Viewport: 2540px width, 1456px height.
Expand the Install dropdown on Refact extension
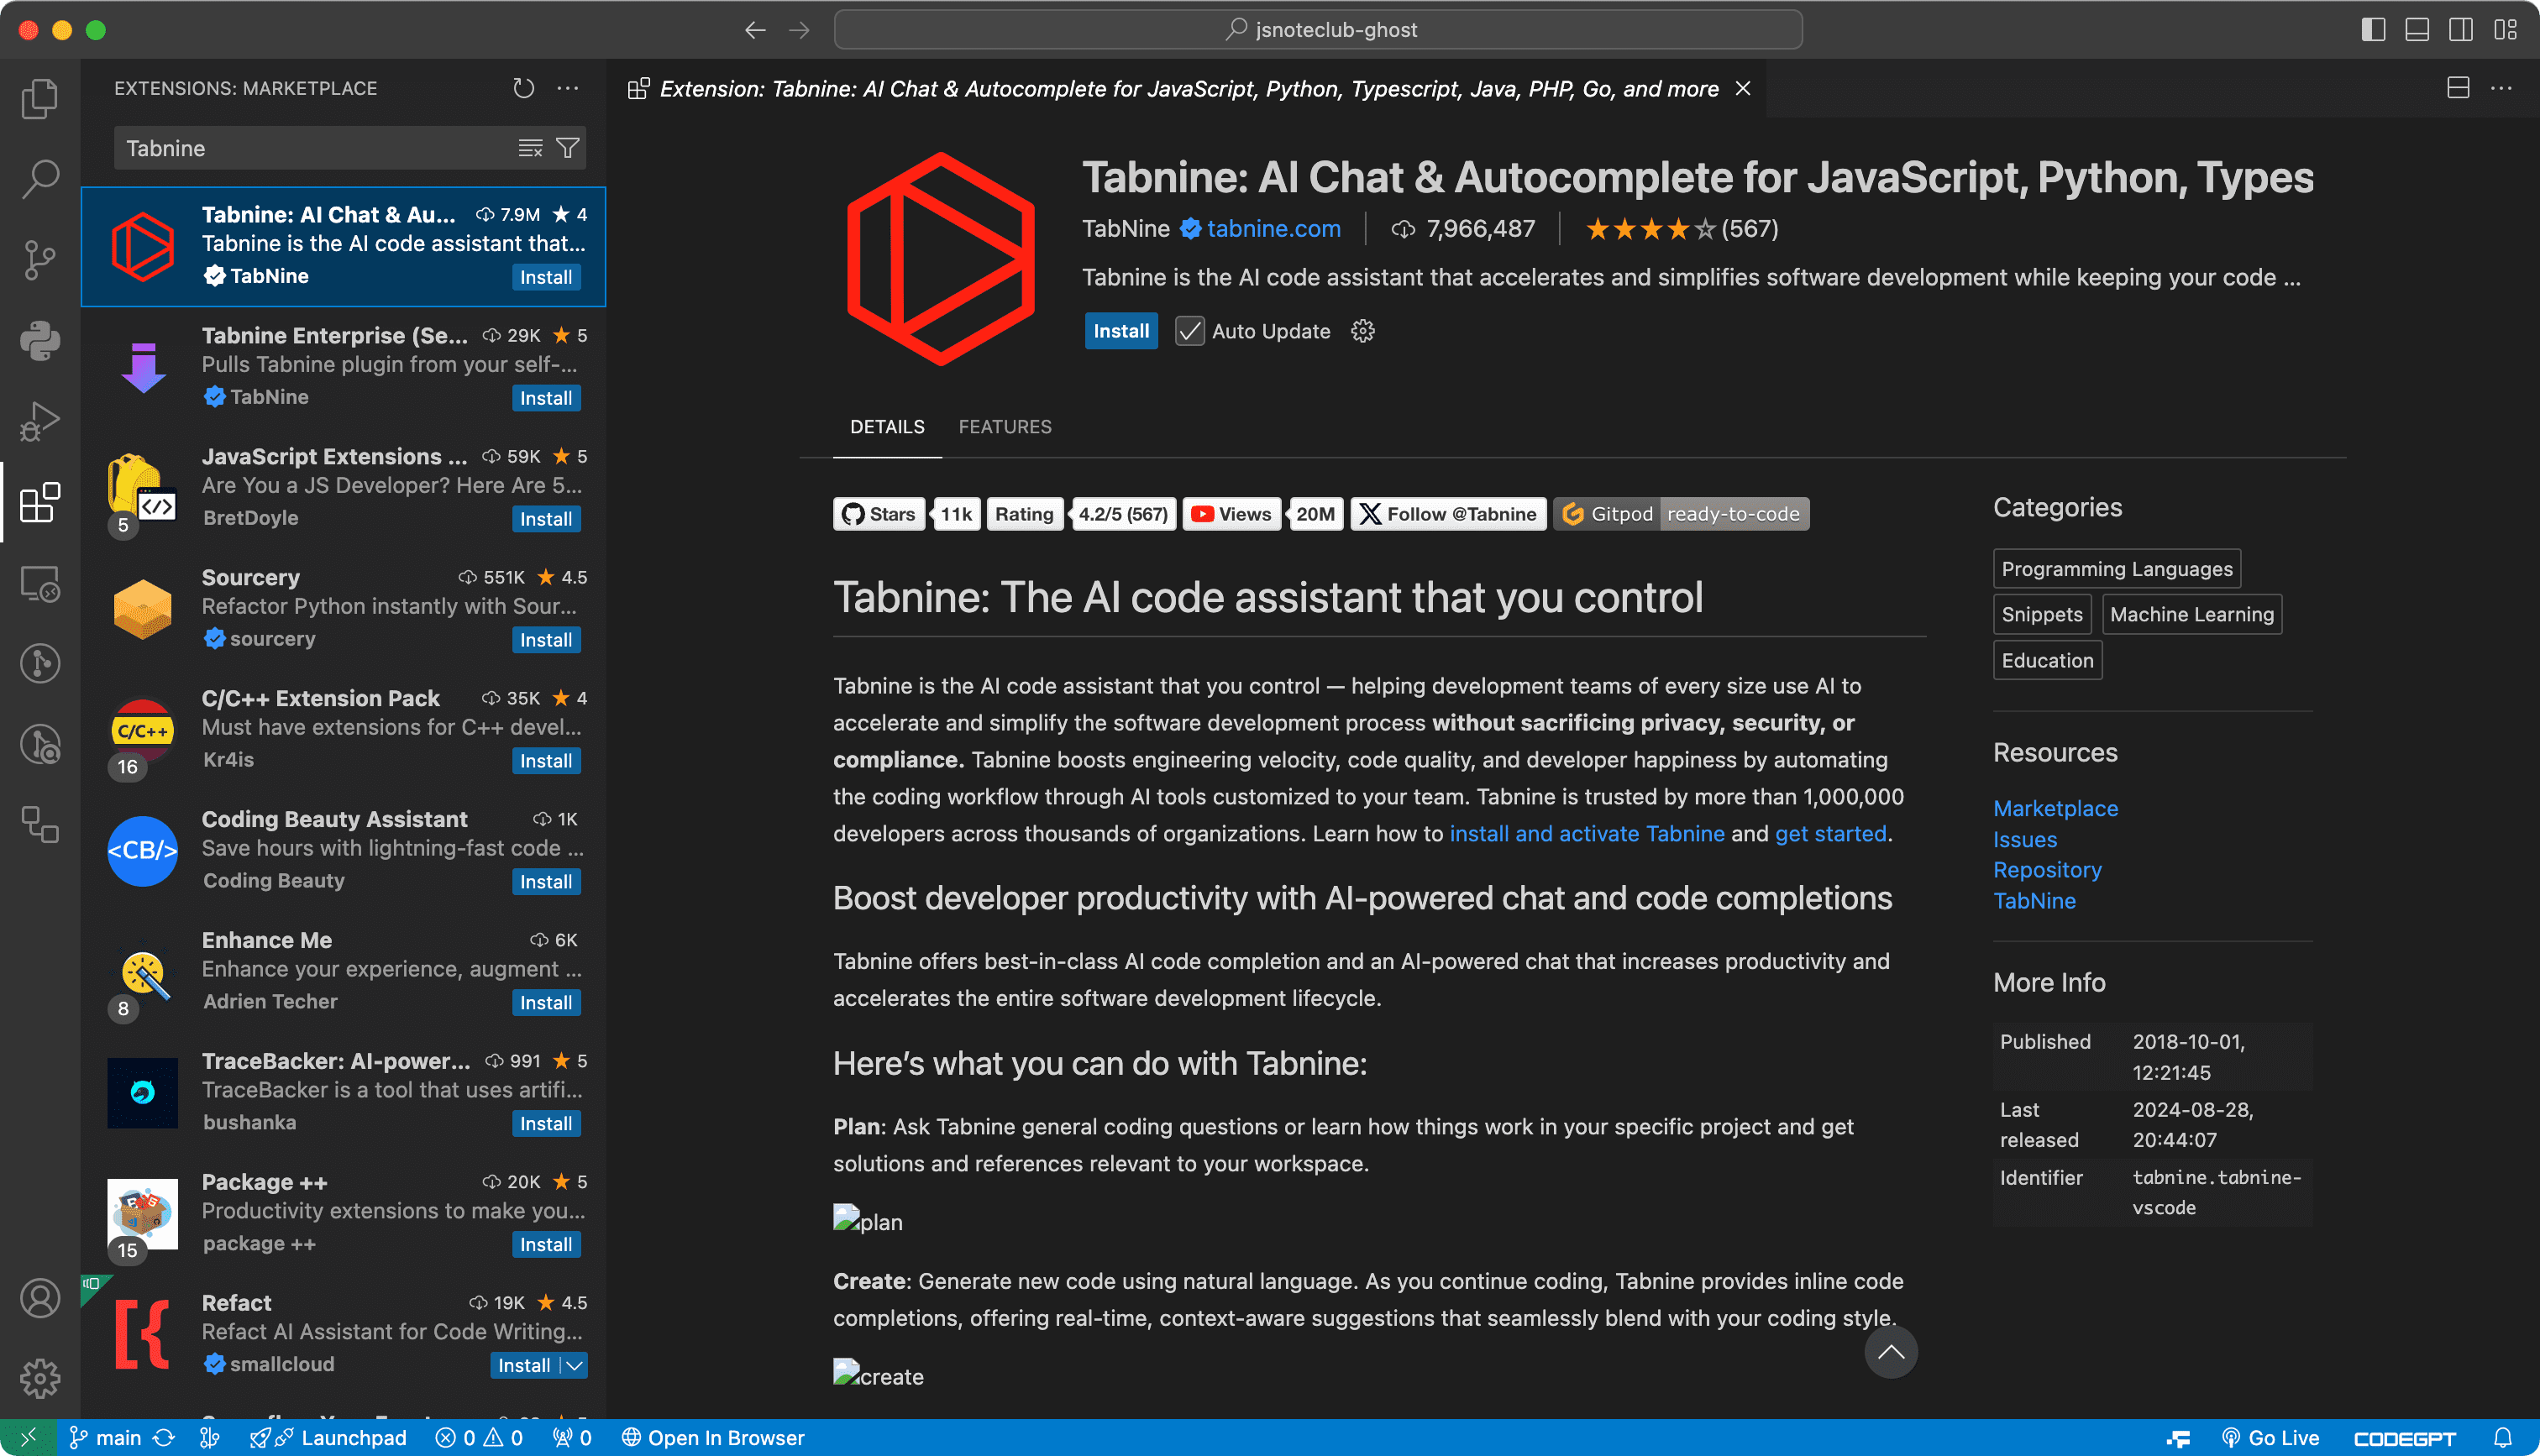click(572, 1365)
